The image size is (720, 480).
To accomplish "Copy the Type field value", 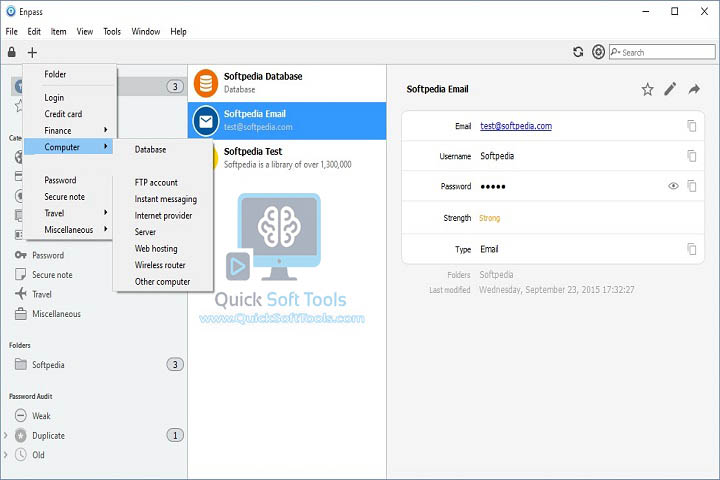I will 692,249.
